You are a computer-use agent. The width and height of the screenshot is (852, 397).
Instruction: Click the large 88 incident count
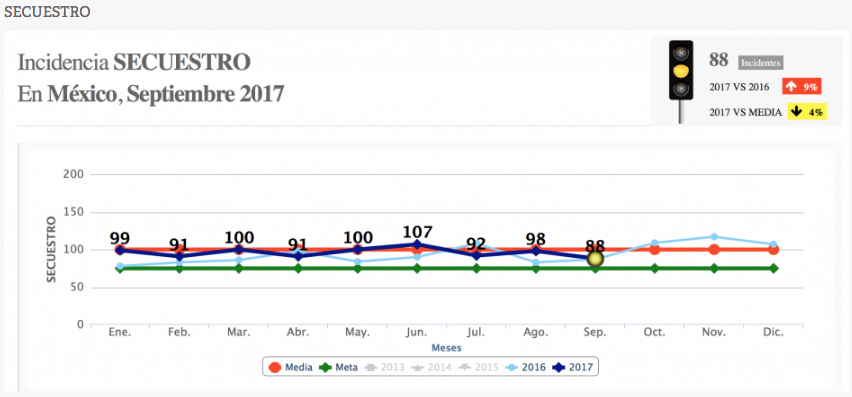pos(718,60)
